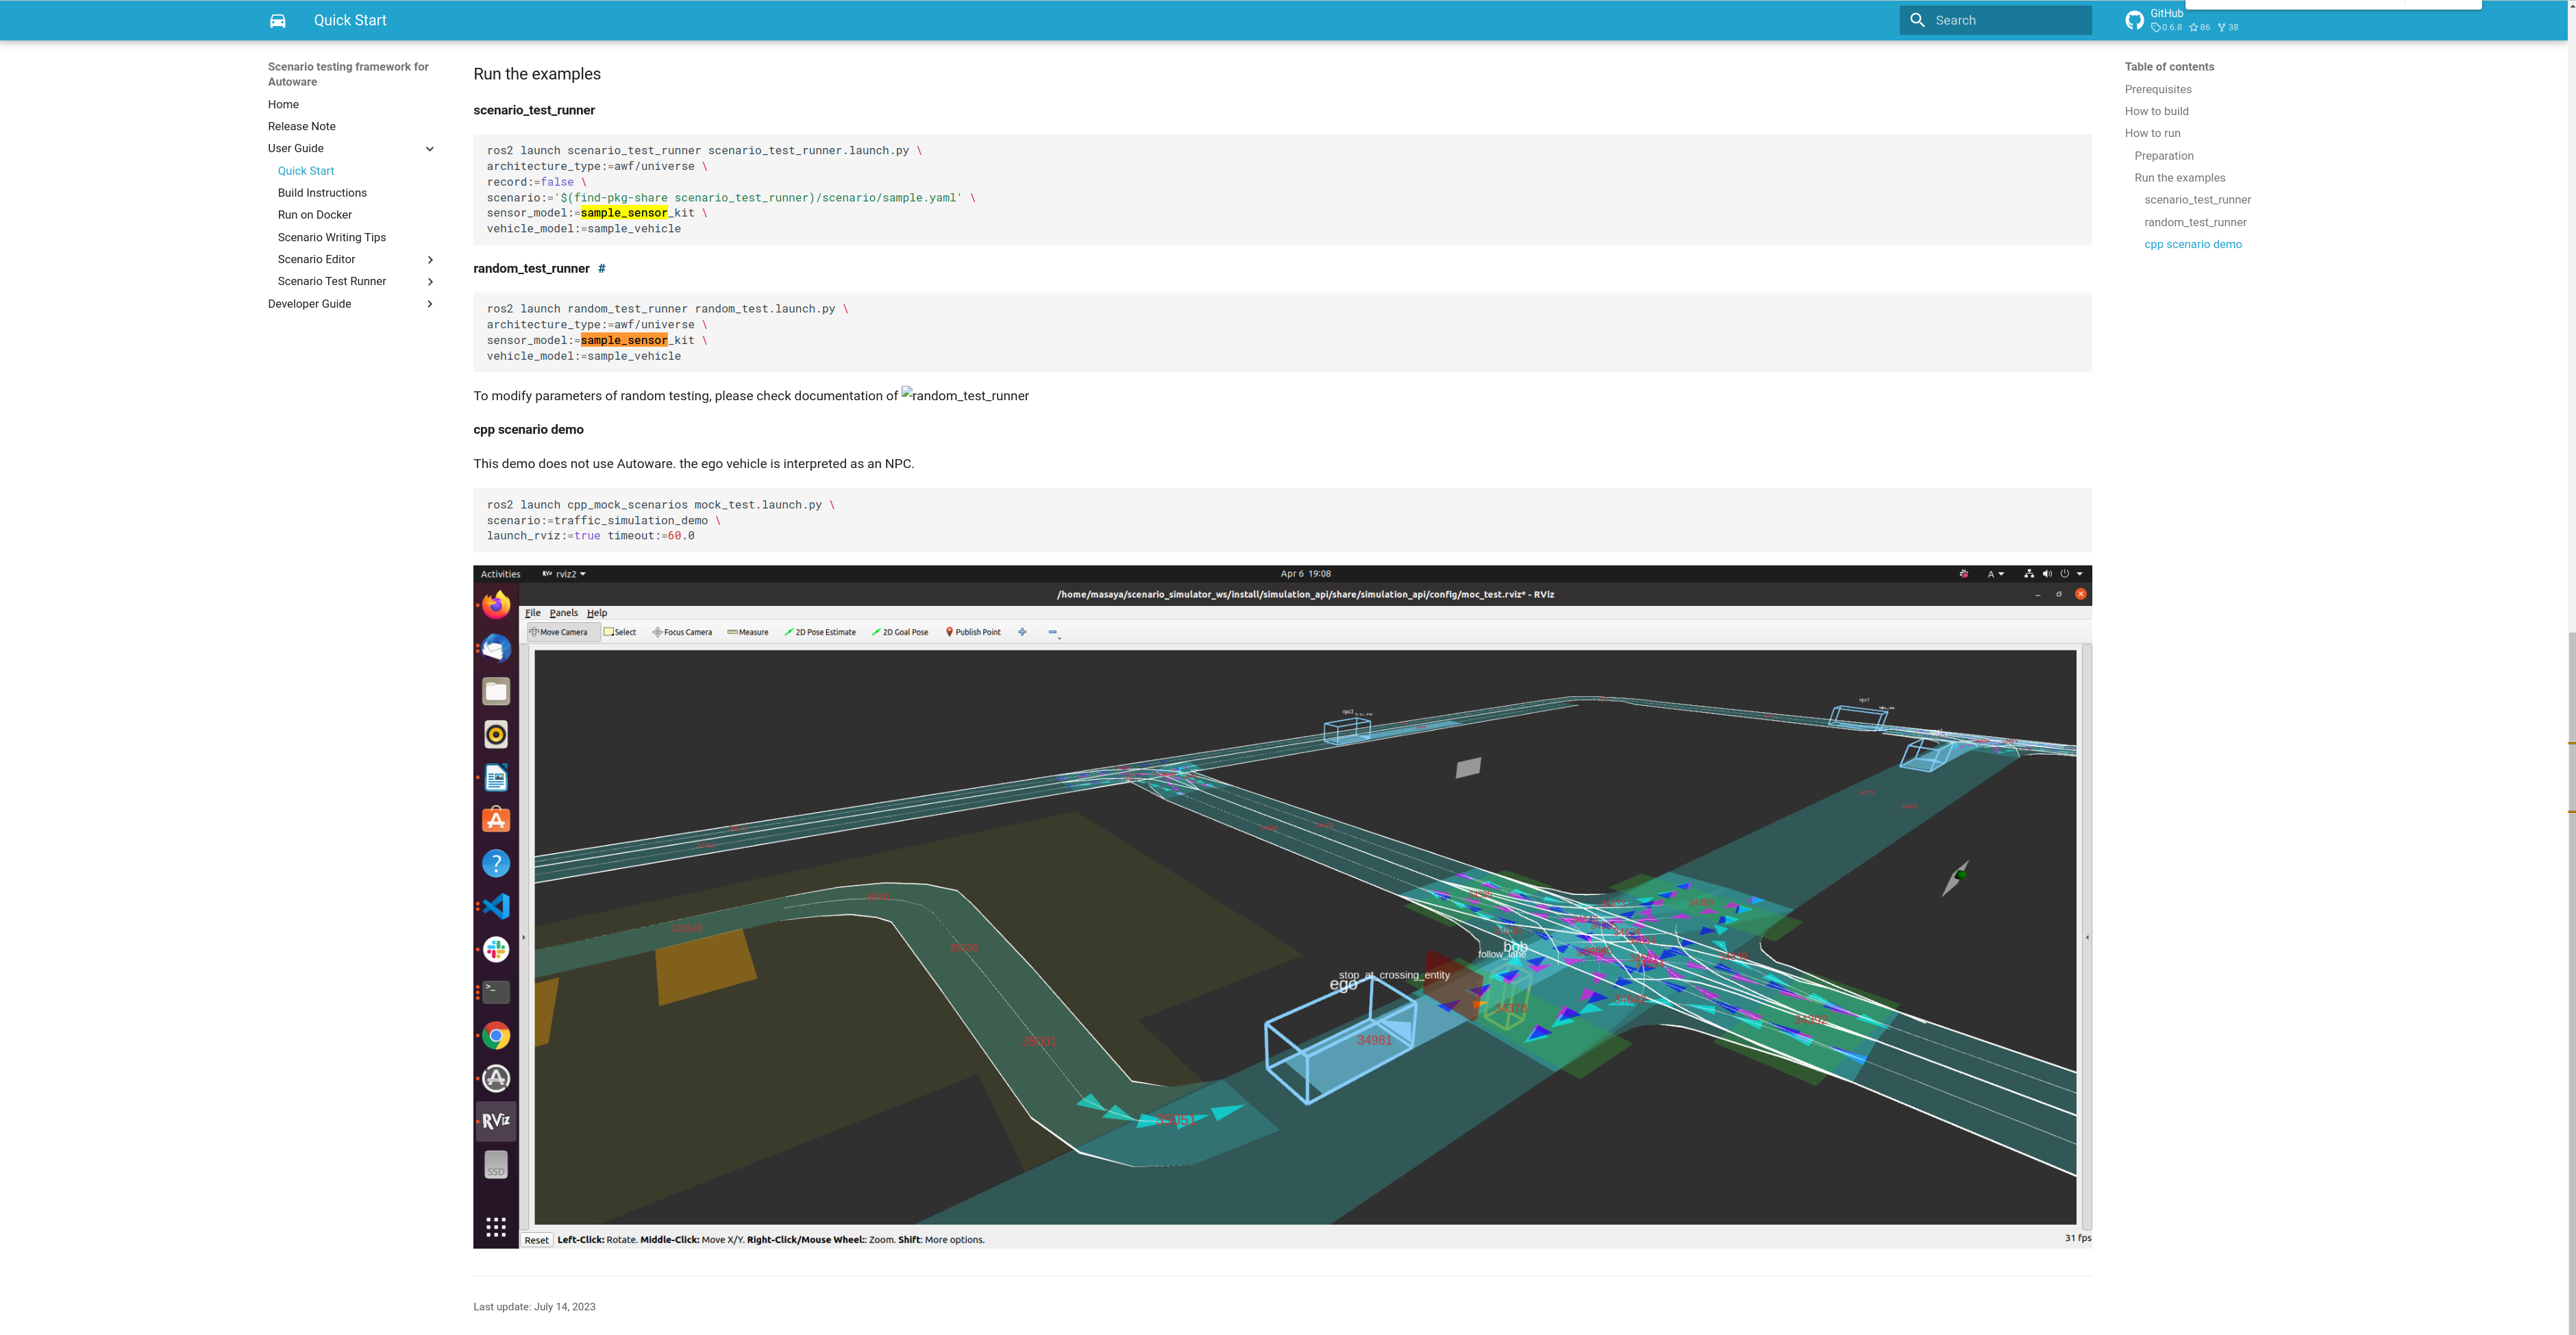
Task: Open the GitHub repository via header icon
Action: pyautogui.click(x=2135, y=20)
